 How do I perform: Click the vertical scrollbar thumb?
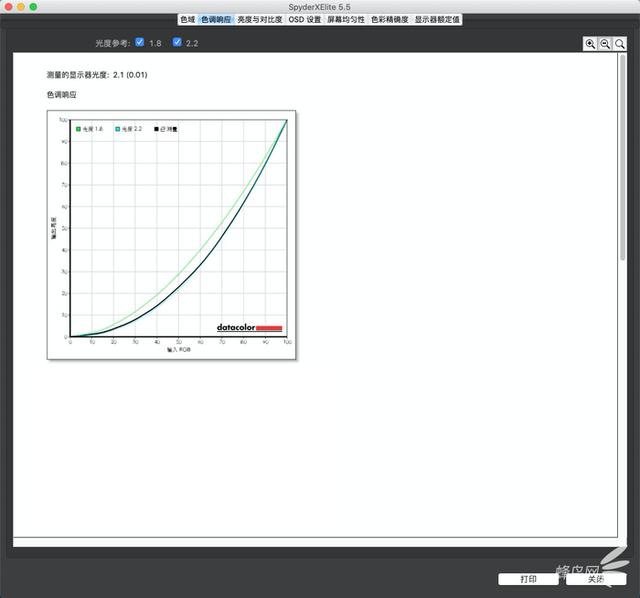[x=622, y=157]
